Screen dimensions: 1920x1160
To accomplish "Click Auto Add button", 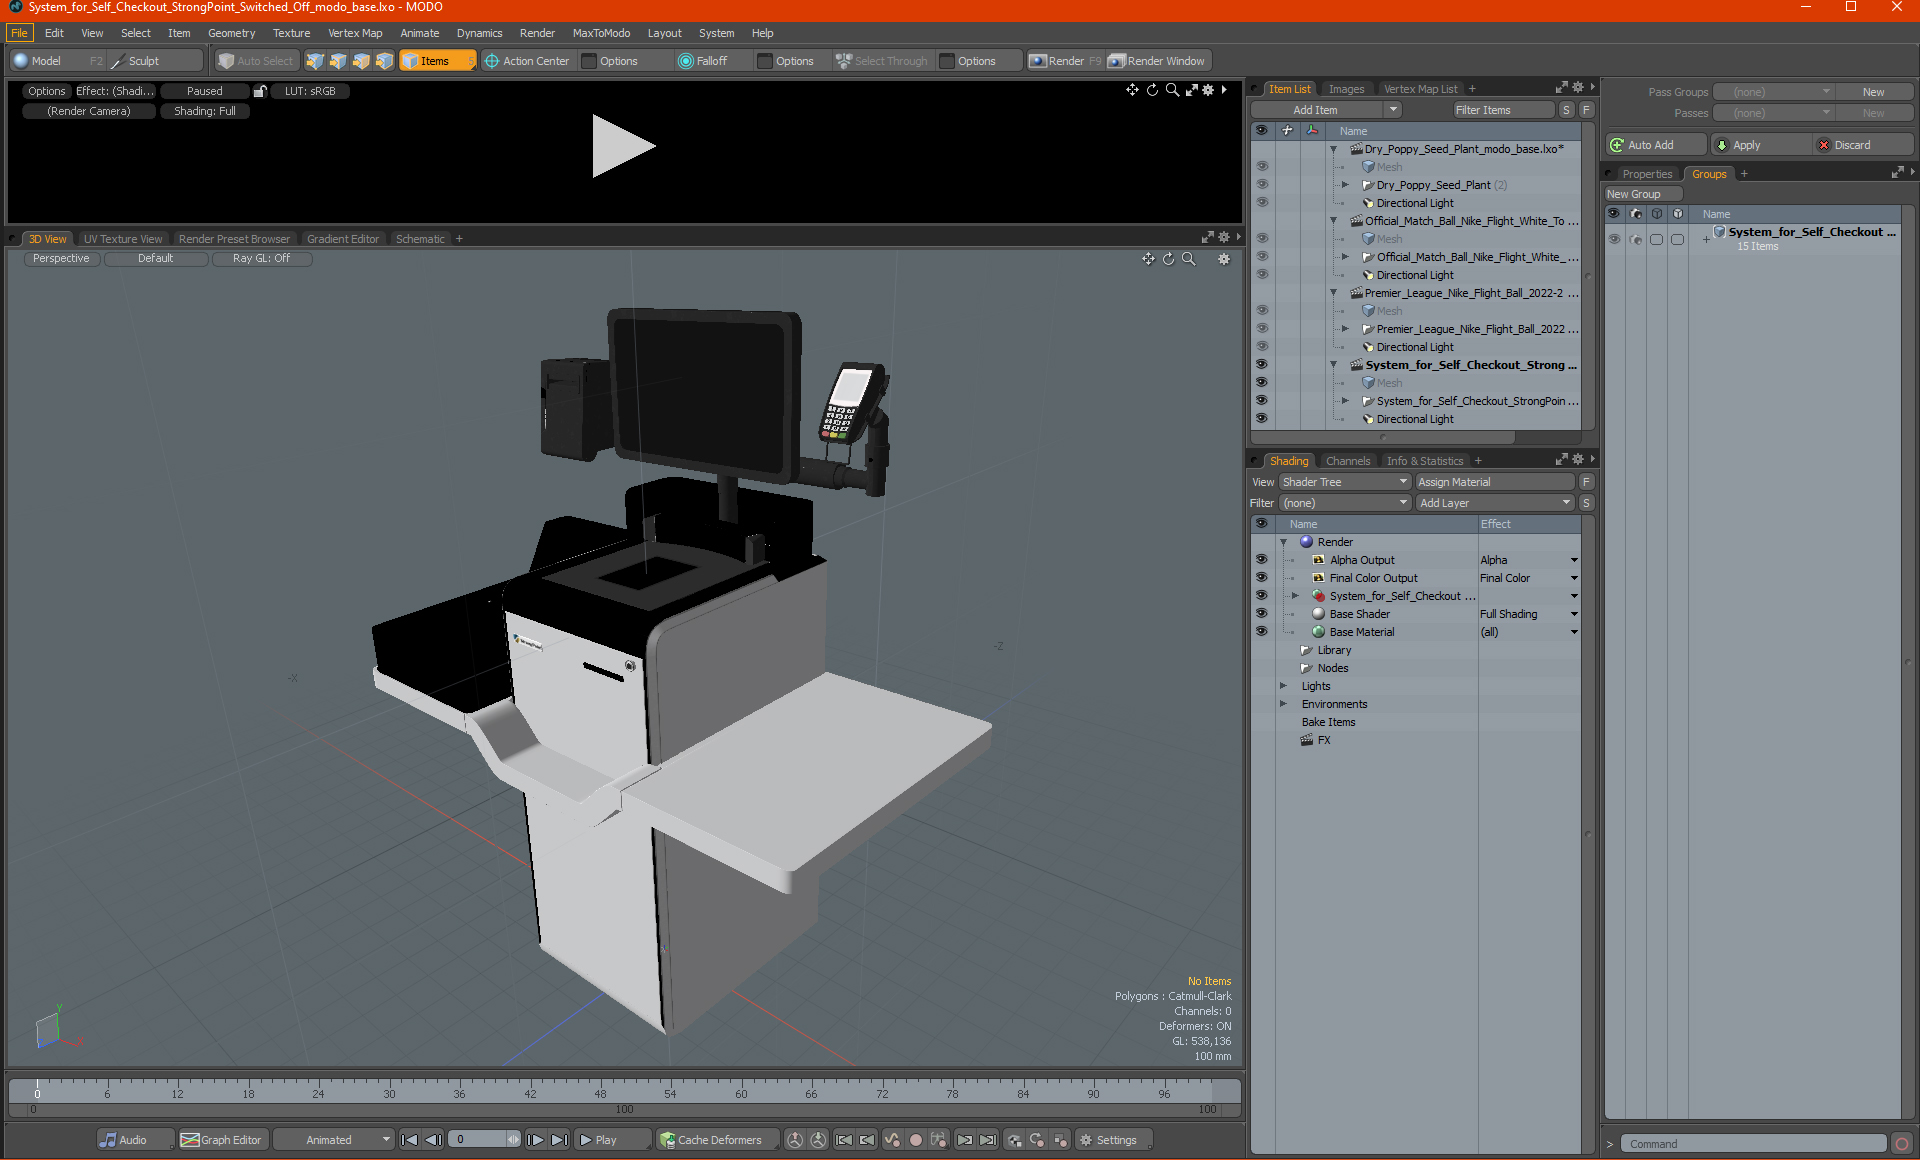I will [1655, 145].
